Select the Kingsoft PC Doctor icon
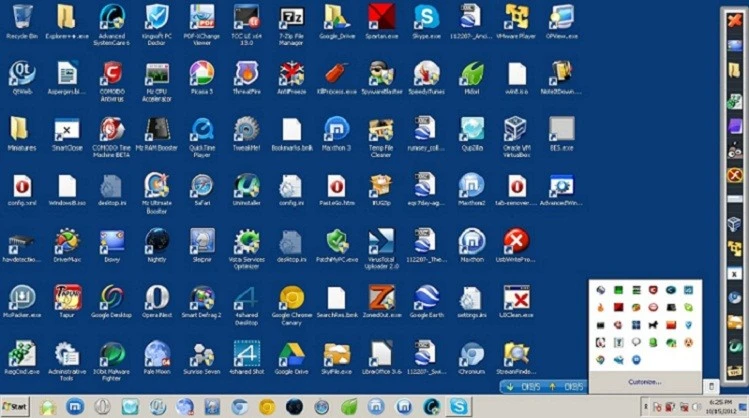Viewport: 749px width, 418px height. coord(157,24)
